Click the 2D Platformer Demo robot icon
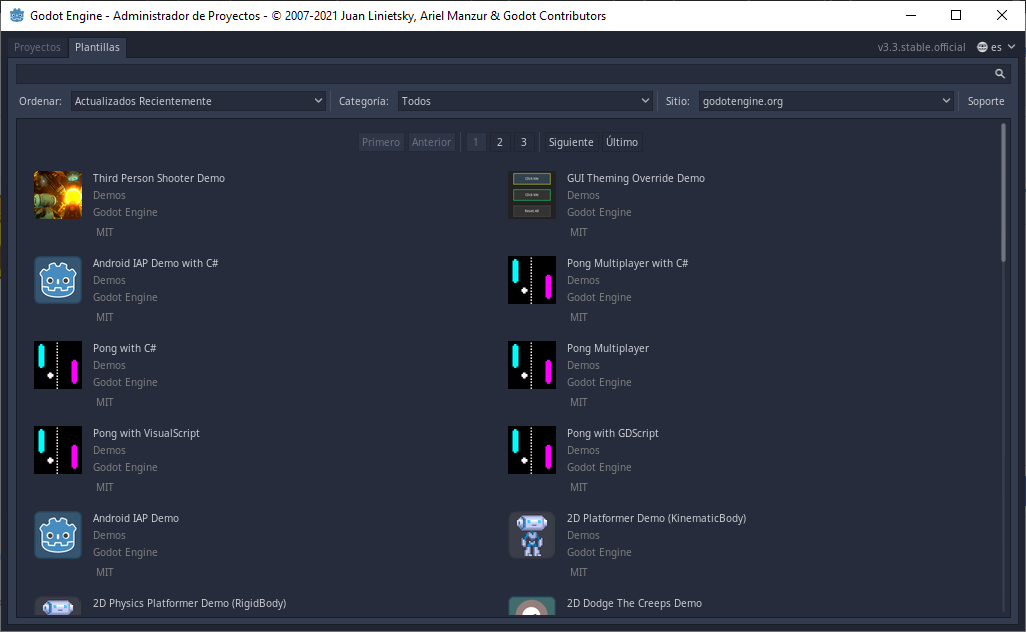The height and width of the screenshot is (632, 1026). point(532,535)
